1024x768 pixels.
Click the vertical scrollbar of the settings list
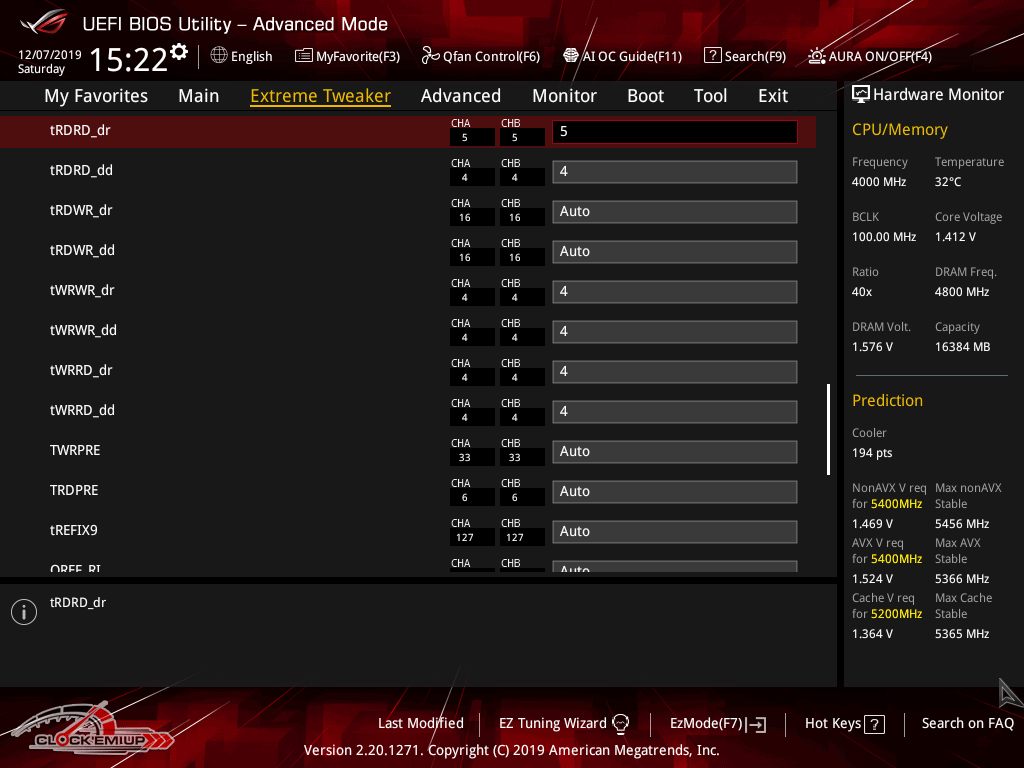pos(828,429)
